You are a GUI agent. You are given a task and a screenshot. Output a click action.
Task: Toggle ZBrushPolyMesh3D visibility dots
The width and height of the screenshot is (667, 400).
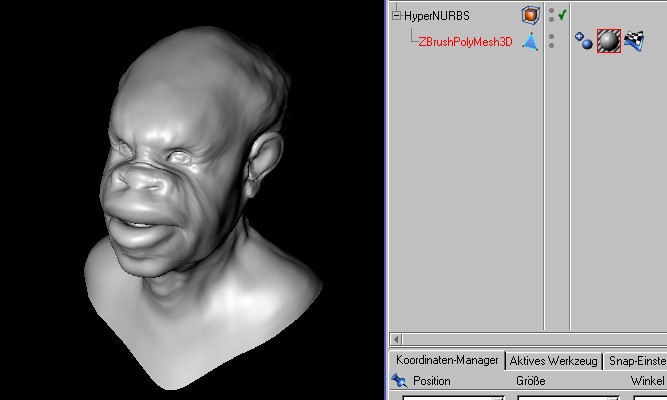(x=550, y=41)
